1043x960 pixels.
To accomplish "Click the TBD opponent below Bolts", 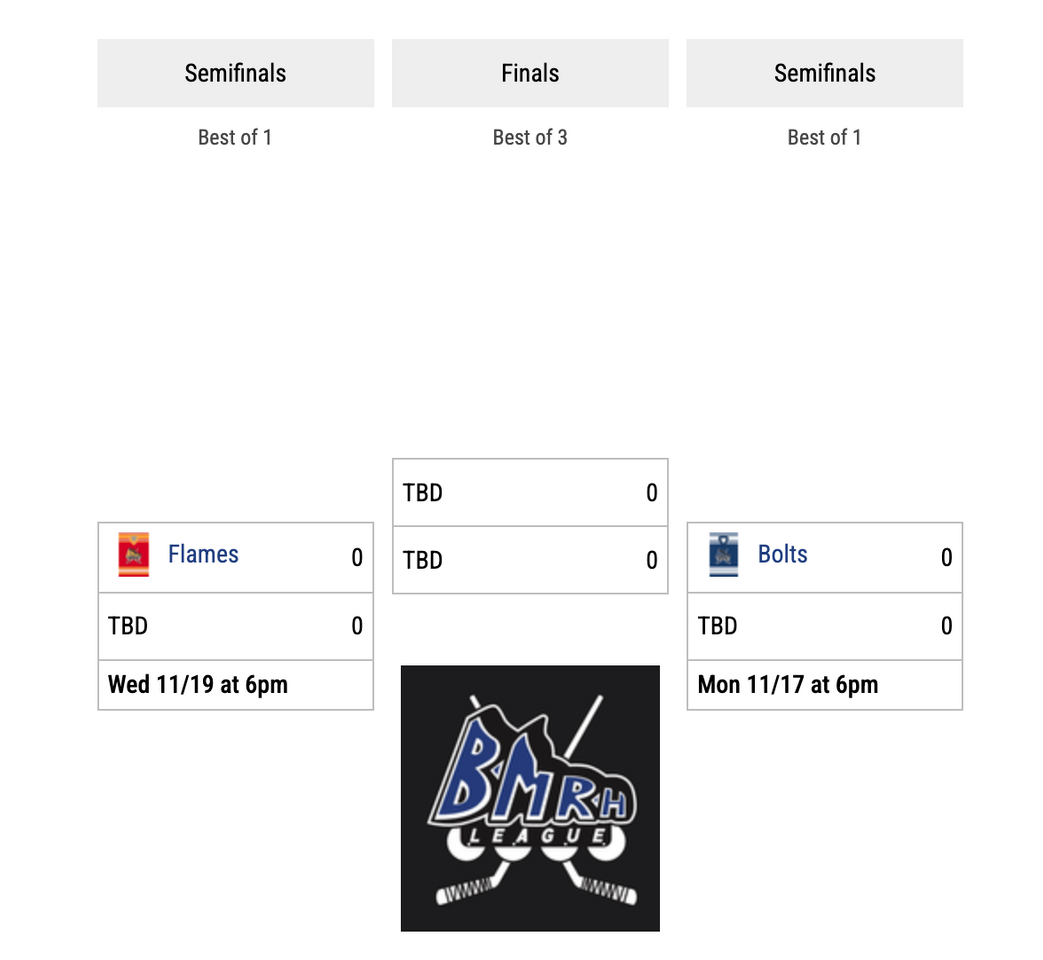I will click(x=718, y=626).
